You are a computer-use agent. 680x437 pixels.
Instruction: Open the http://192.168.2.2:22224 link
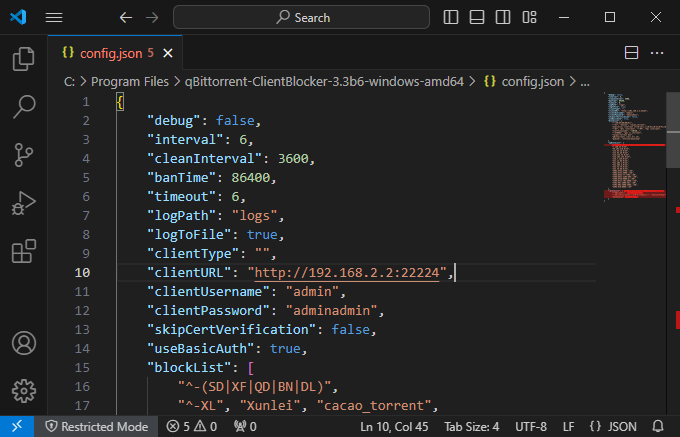347,273
